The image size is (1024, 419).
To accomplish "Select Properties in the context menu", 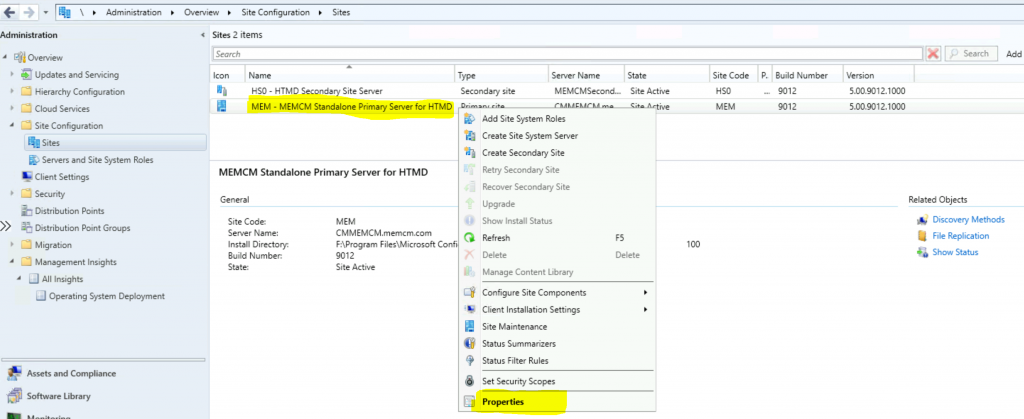I will tap(557, 402).
